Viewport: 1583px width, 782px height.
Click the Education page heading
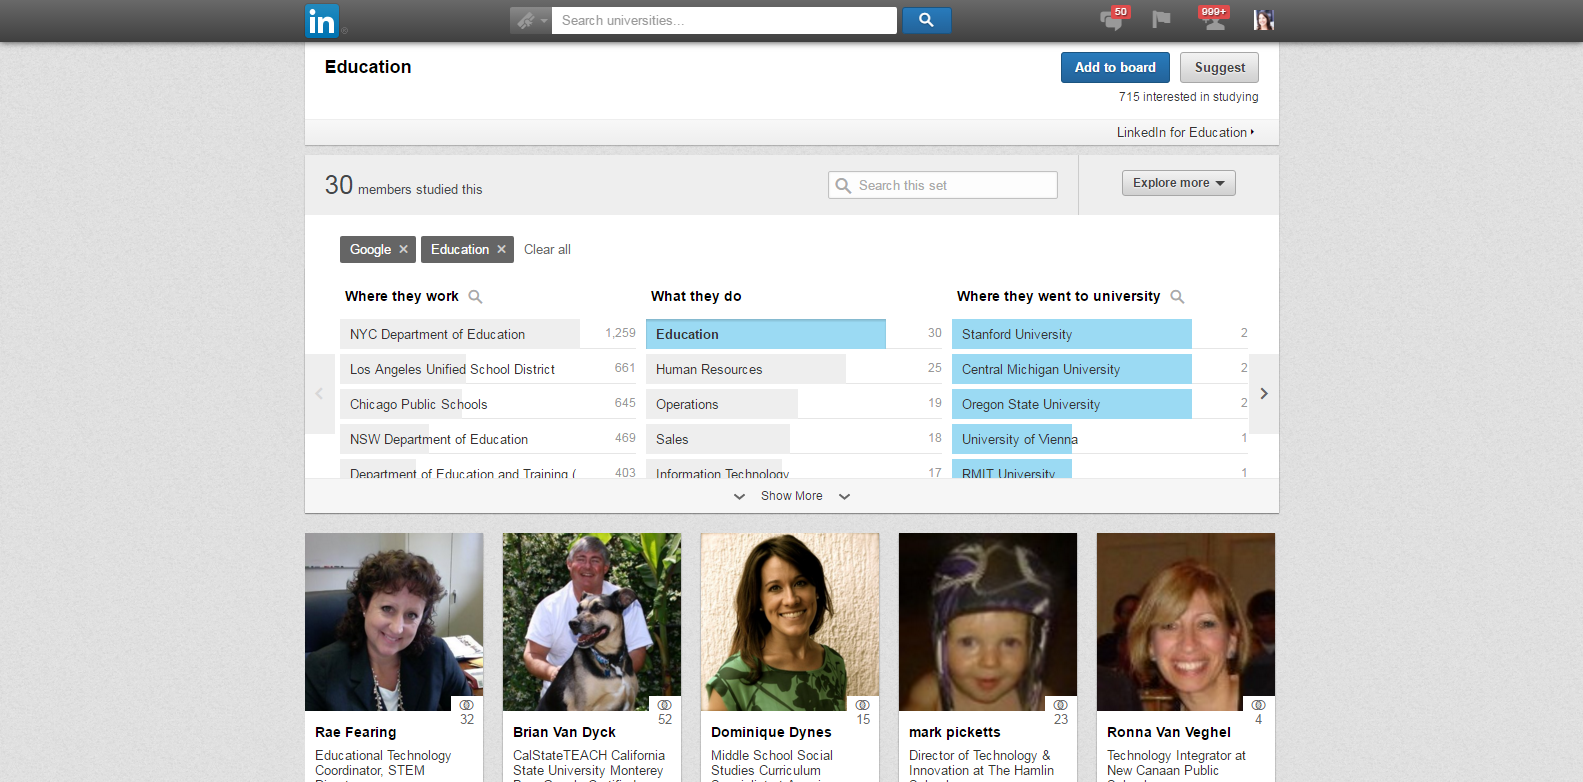pos(368,67)
